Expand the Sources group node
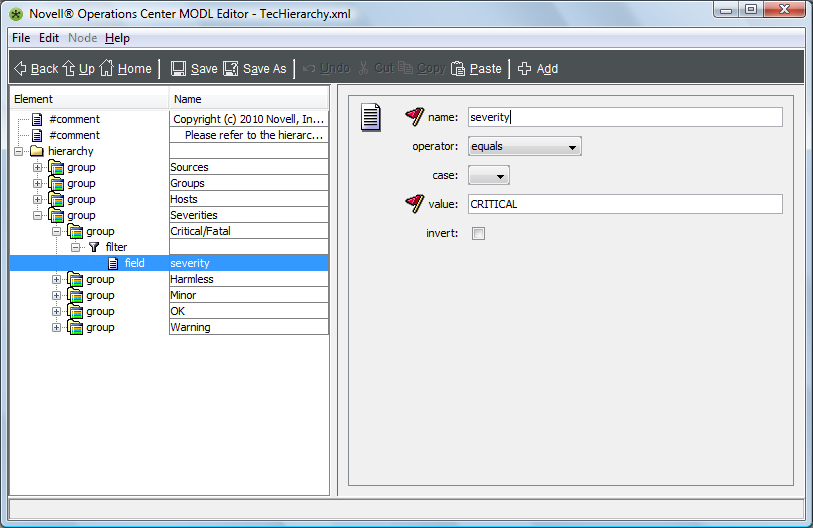813x528 pixels. 37,168
